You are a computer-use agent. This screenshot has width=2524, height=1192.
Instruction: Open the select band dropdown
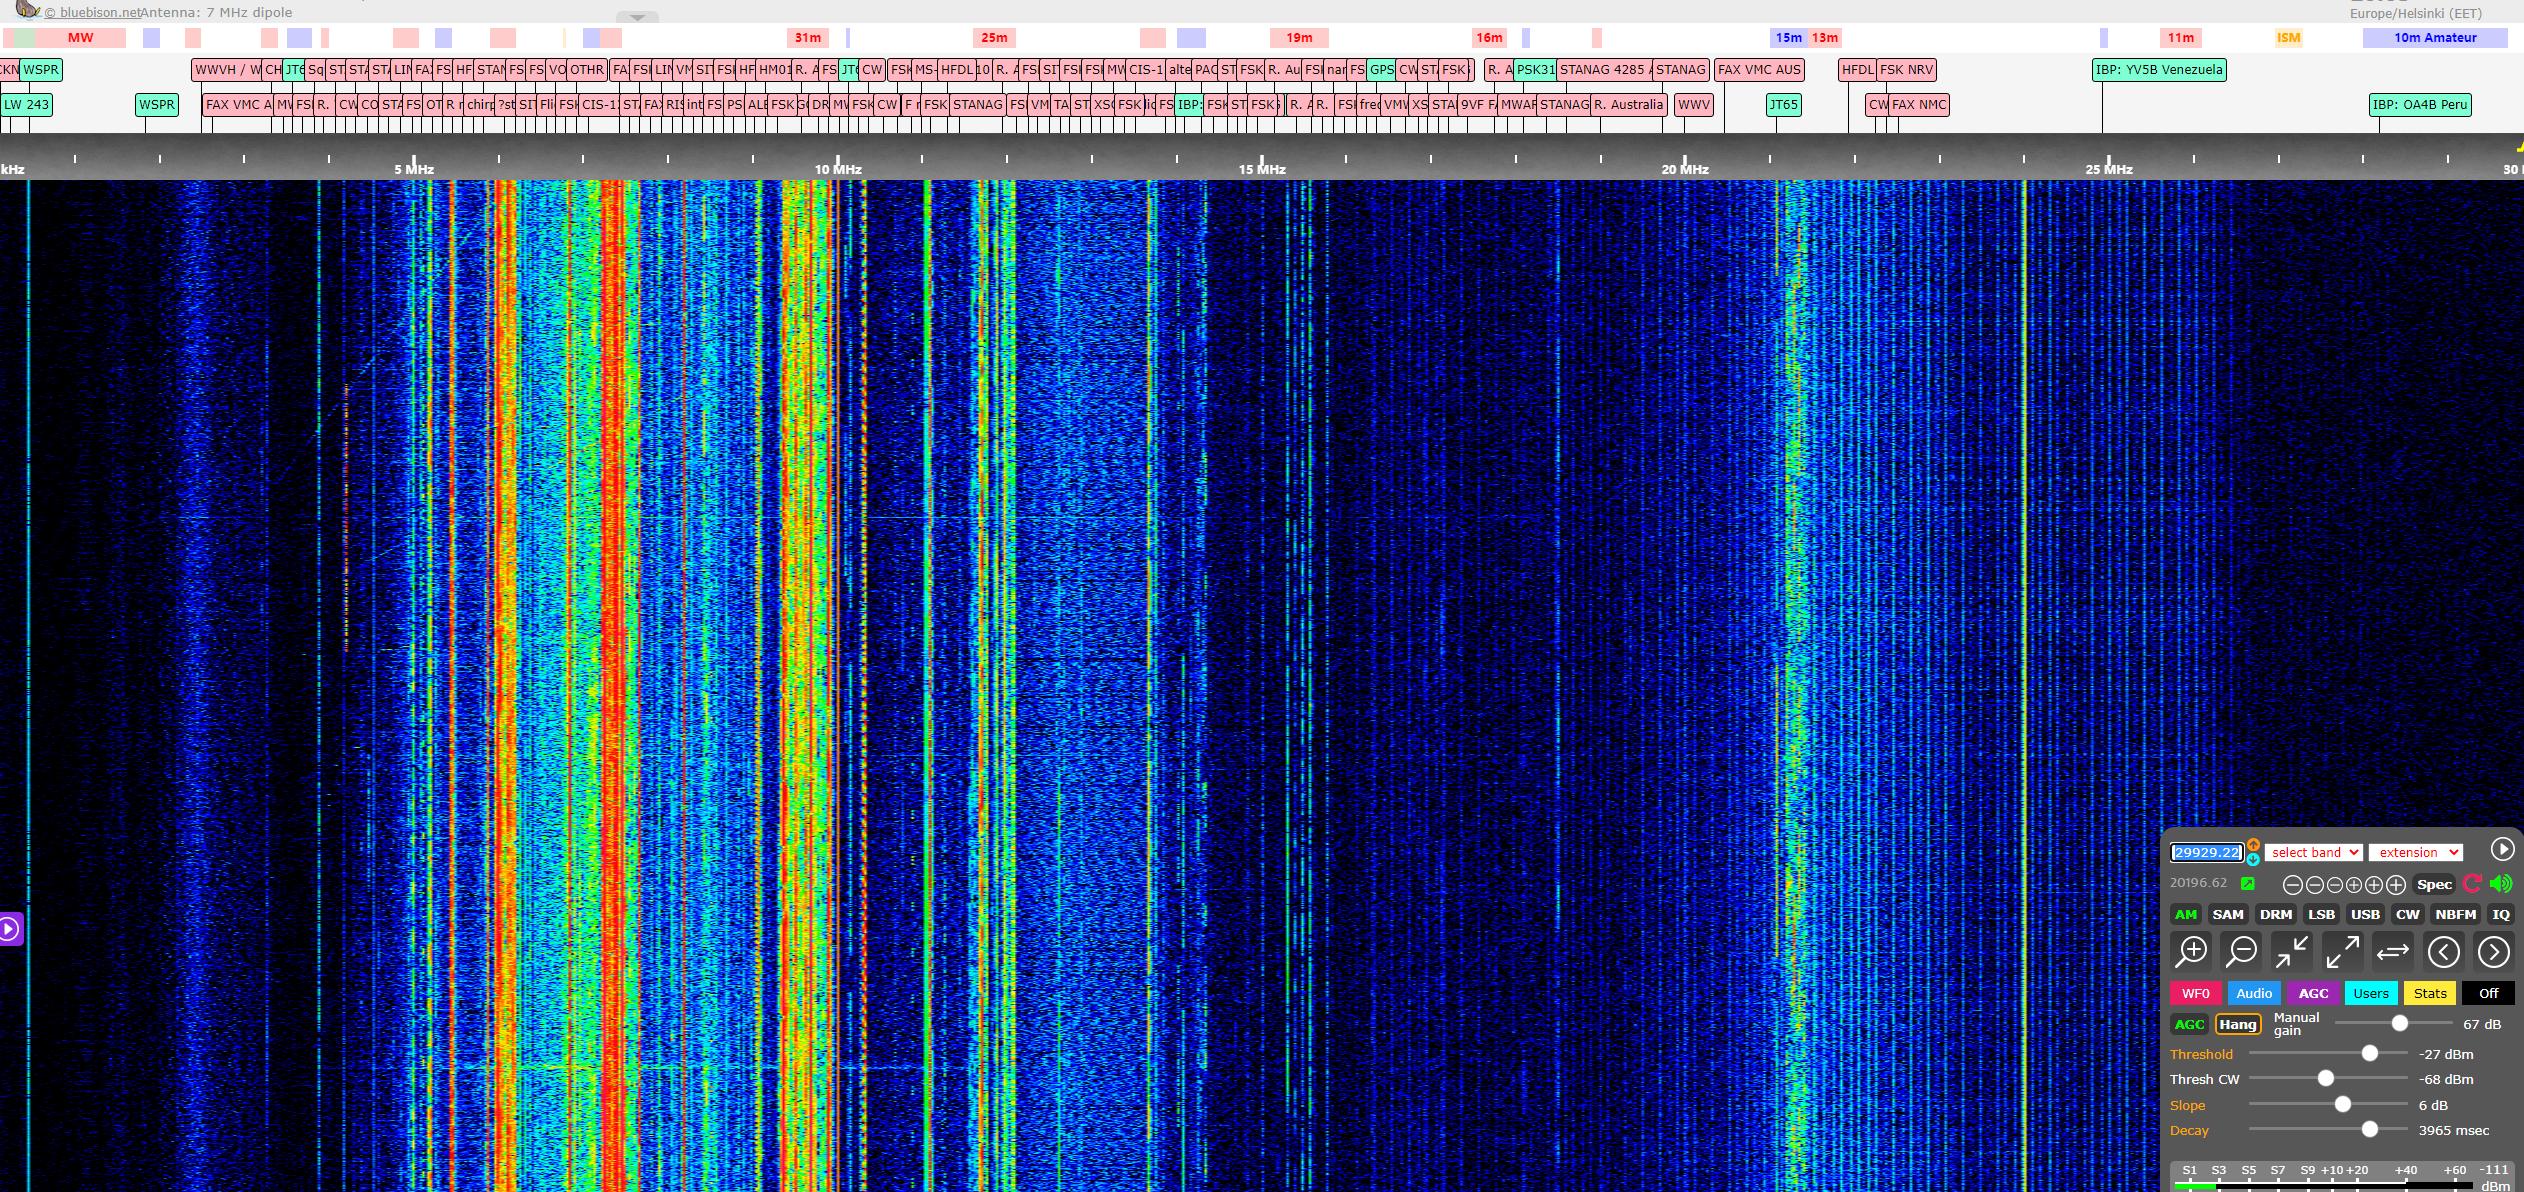[x=2314, y=852]
